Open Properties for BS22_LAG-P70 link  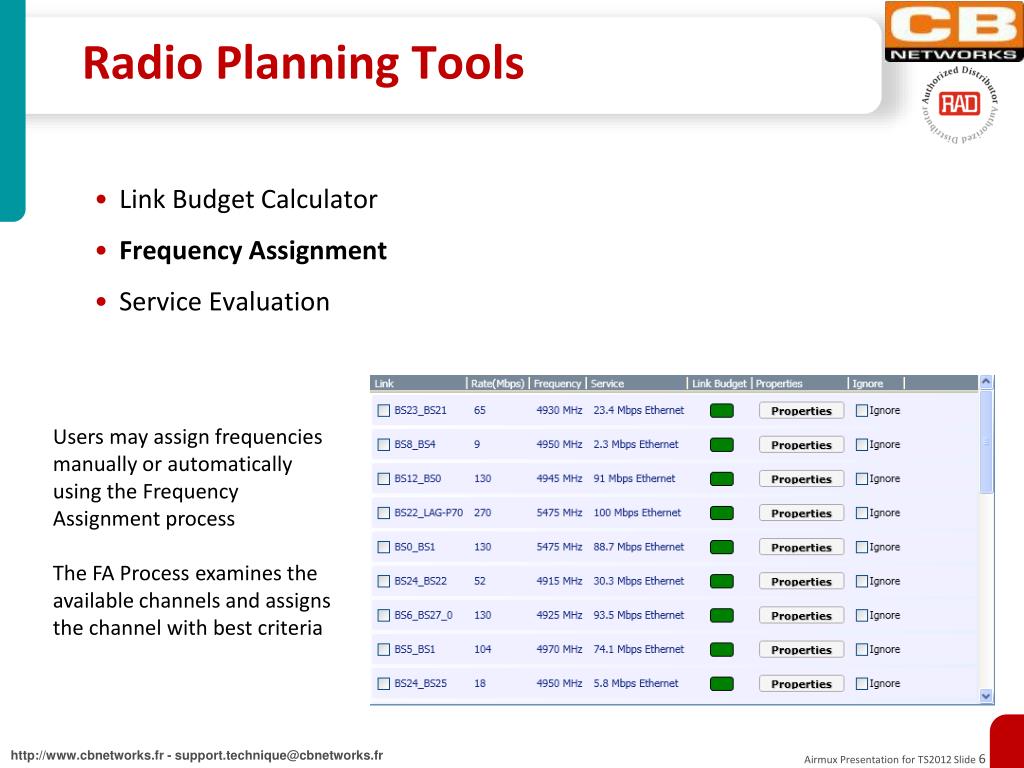(801, 513)
